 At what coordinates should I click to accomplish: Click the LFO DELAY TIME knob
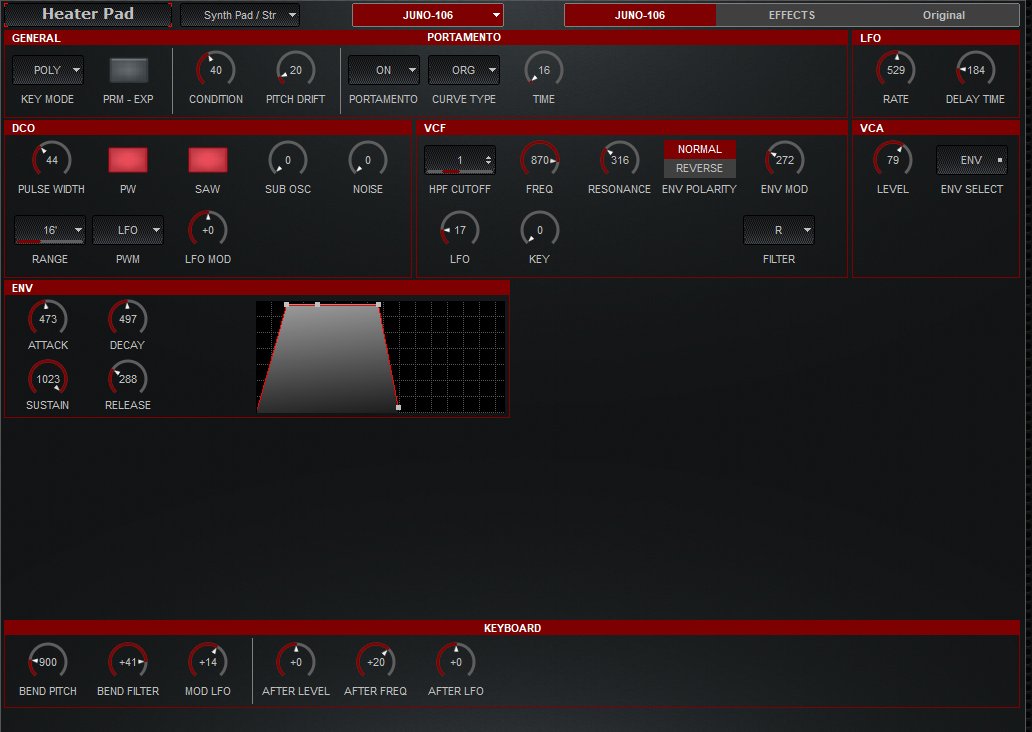(975, 70)
